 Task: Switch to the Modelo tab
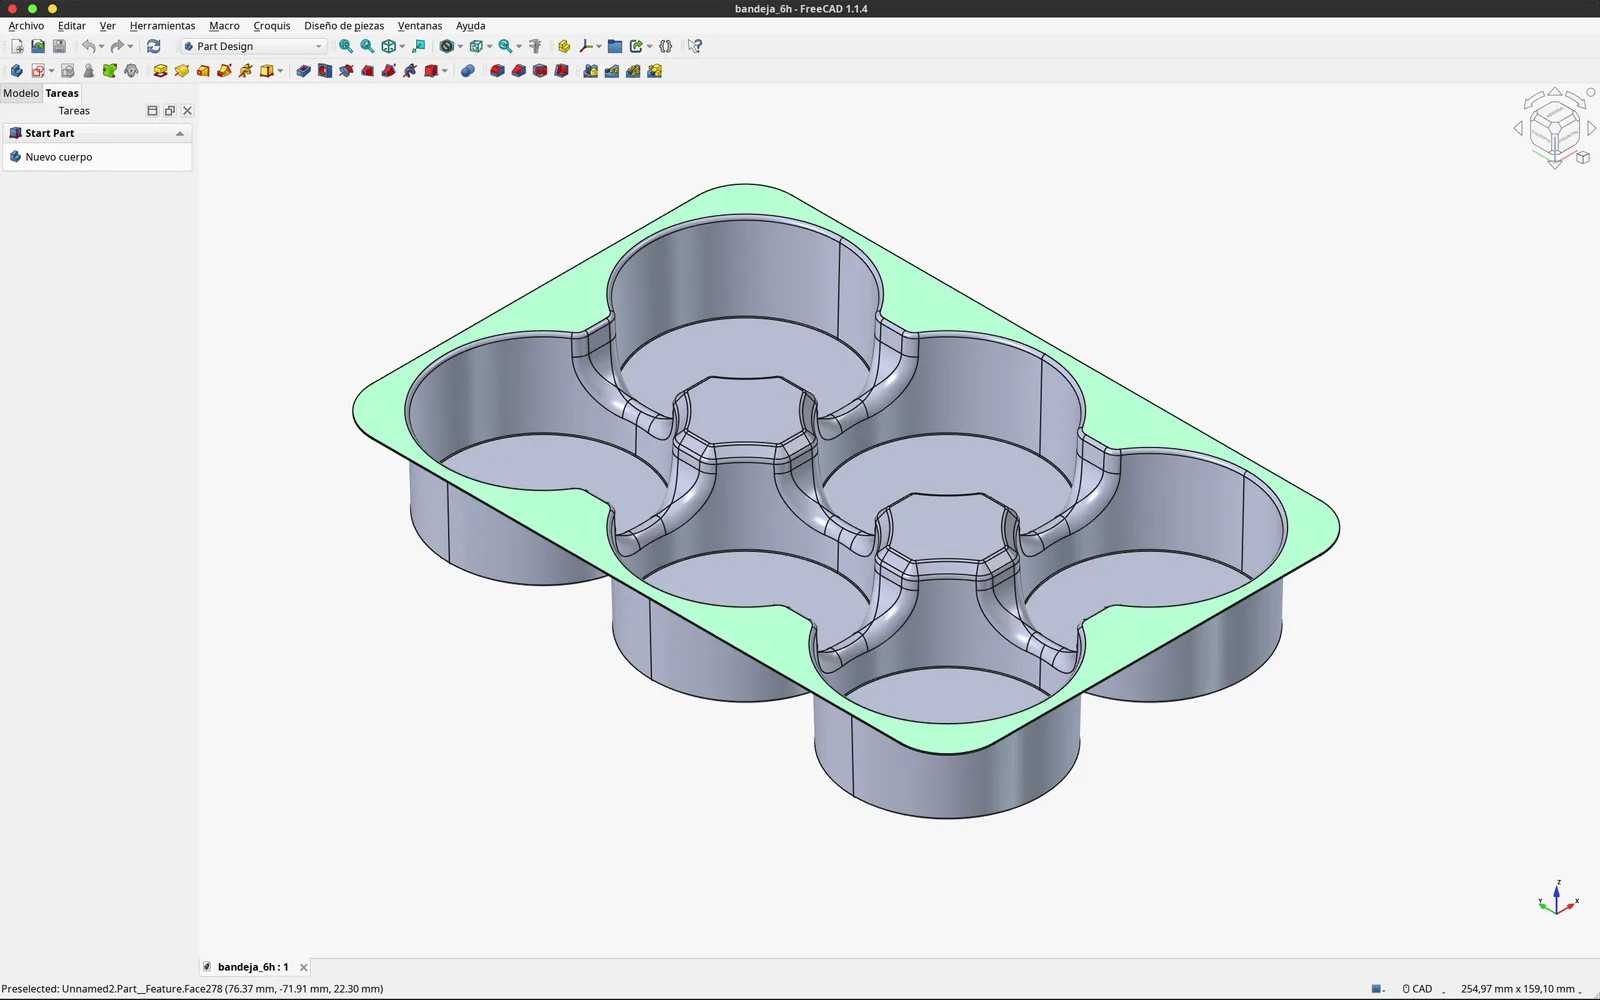tap(21, 93)
